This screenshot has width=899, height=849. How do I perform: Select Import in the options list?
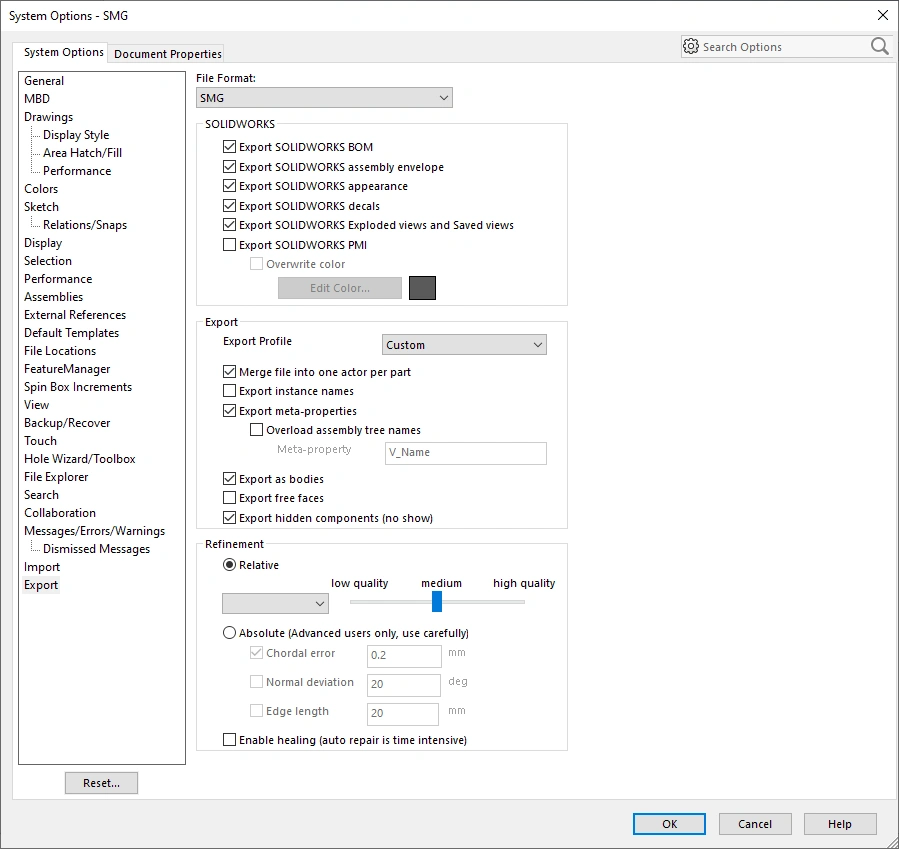point(42,567)
